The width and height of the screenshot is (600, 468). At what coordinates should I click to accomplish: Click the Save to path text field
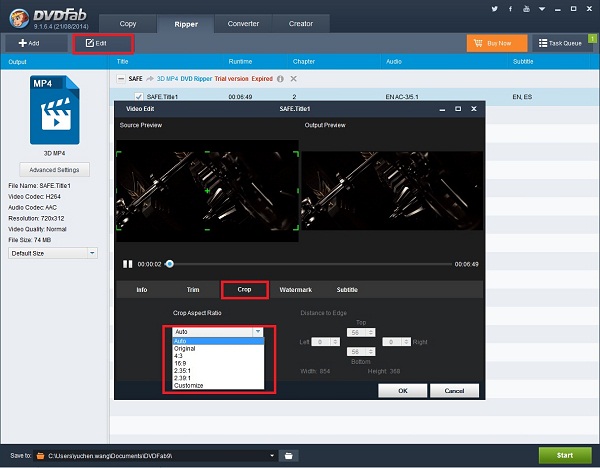click(x=156, y=455)
